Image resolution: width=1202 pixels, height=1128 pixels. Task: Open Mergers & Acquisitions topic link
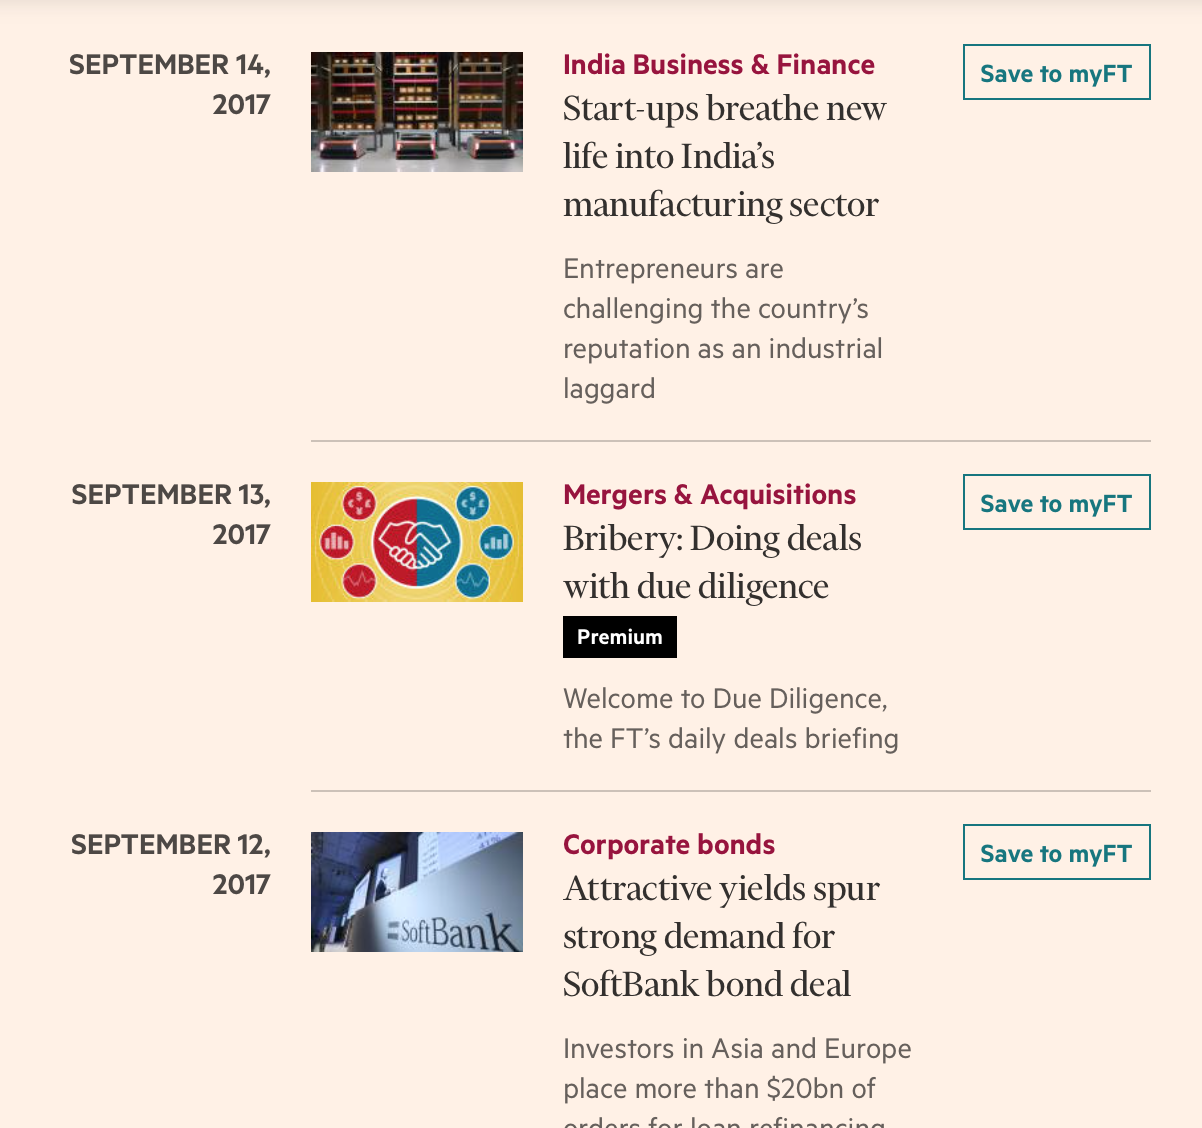(709, 495)
